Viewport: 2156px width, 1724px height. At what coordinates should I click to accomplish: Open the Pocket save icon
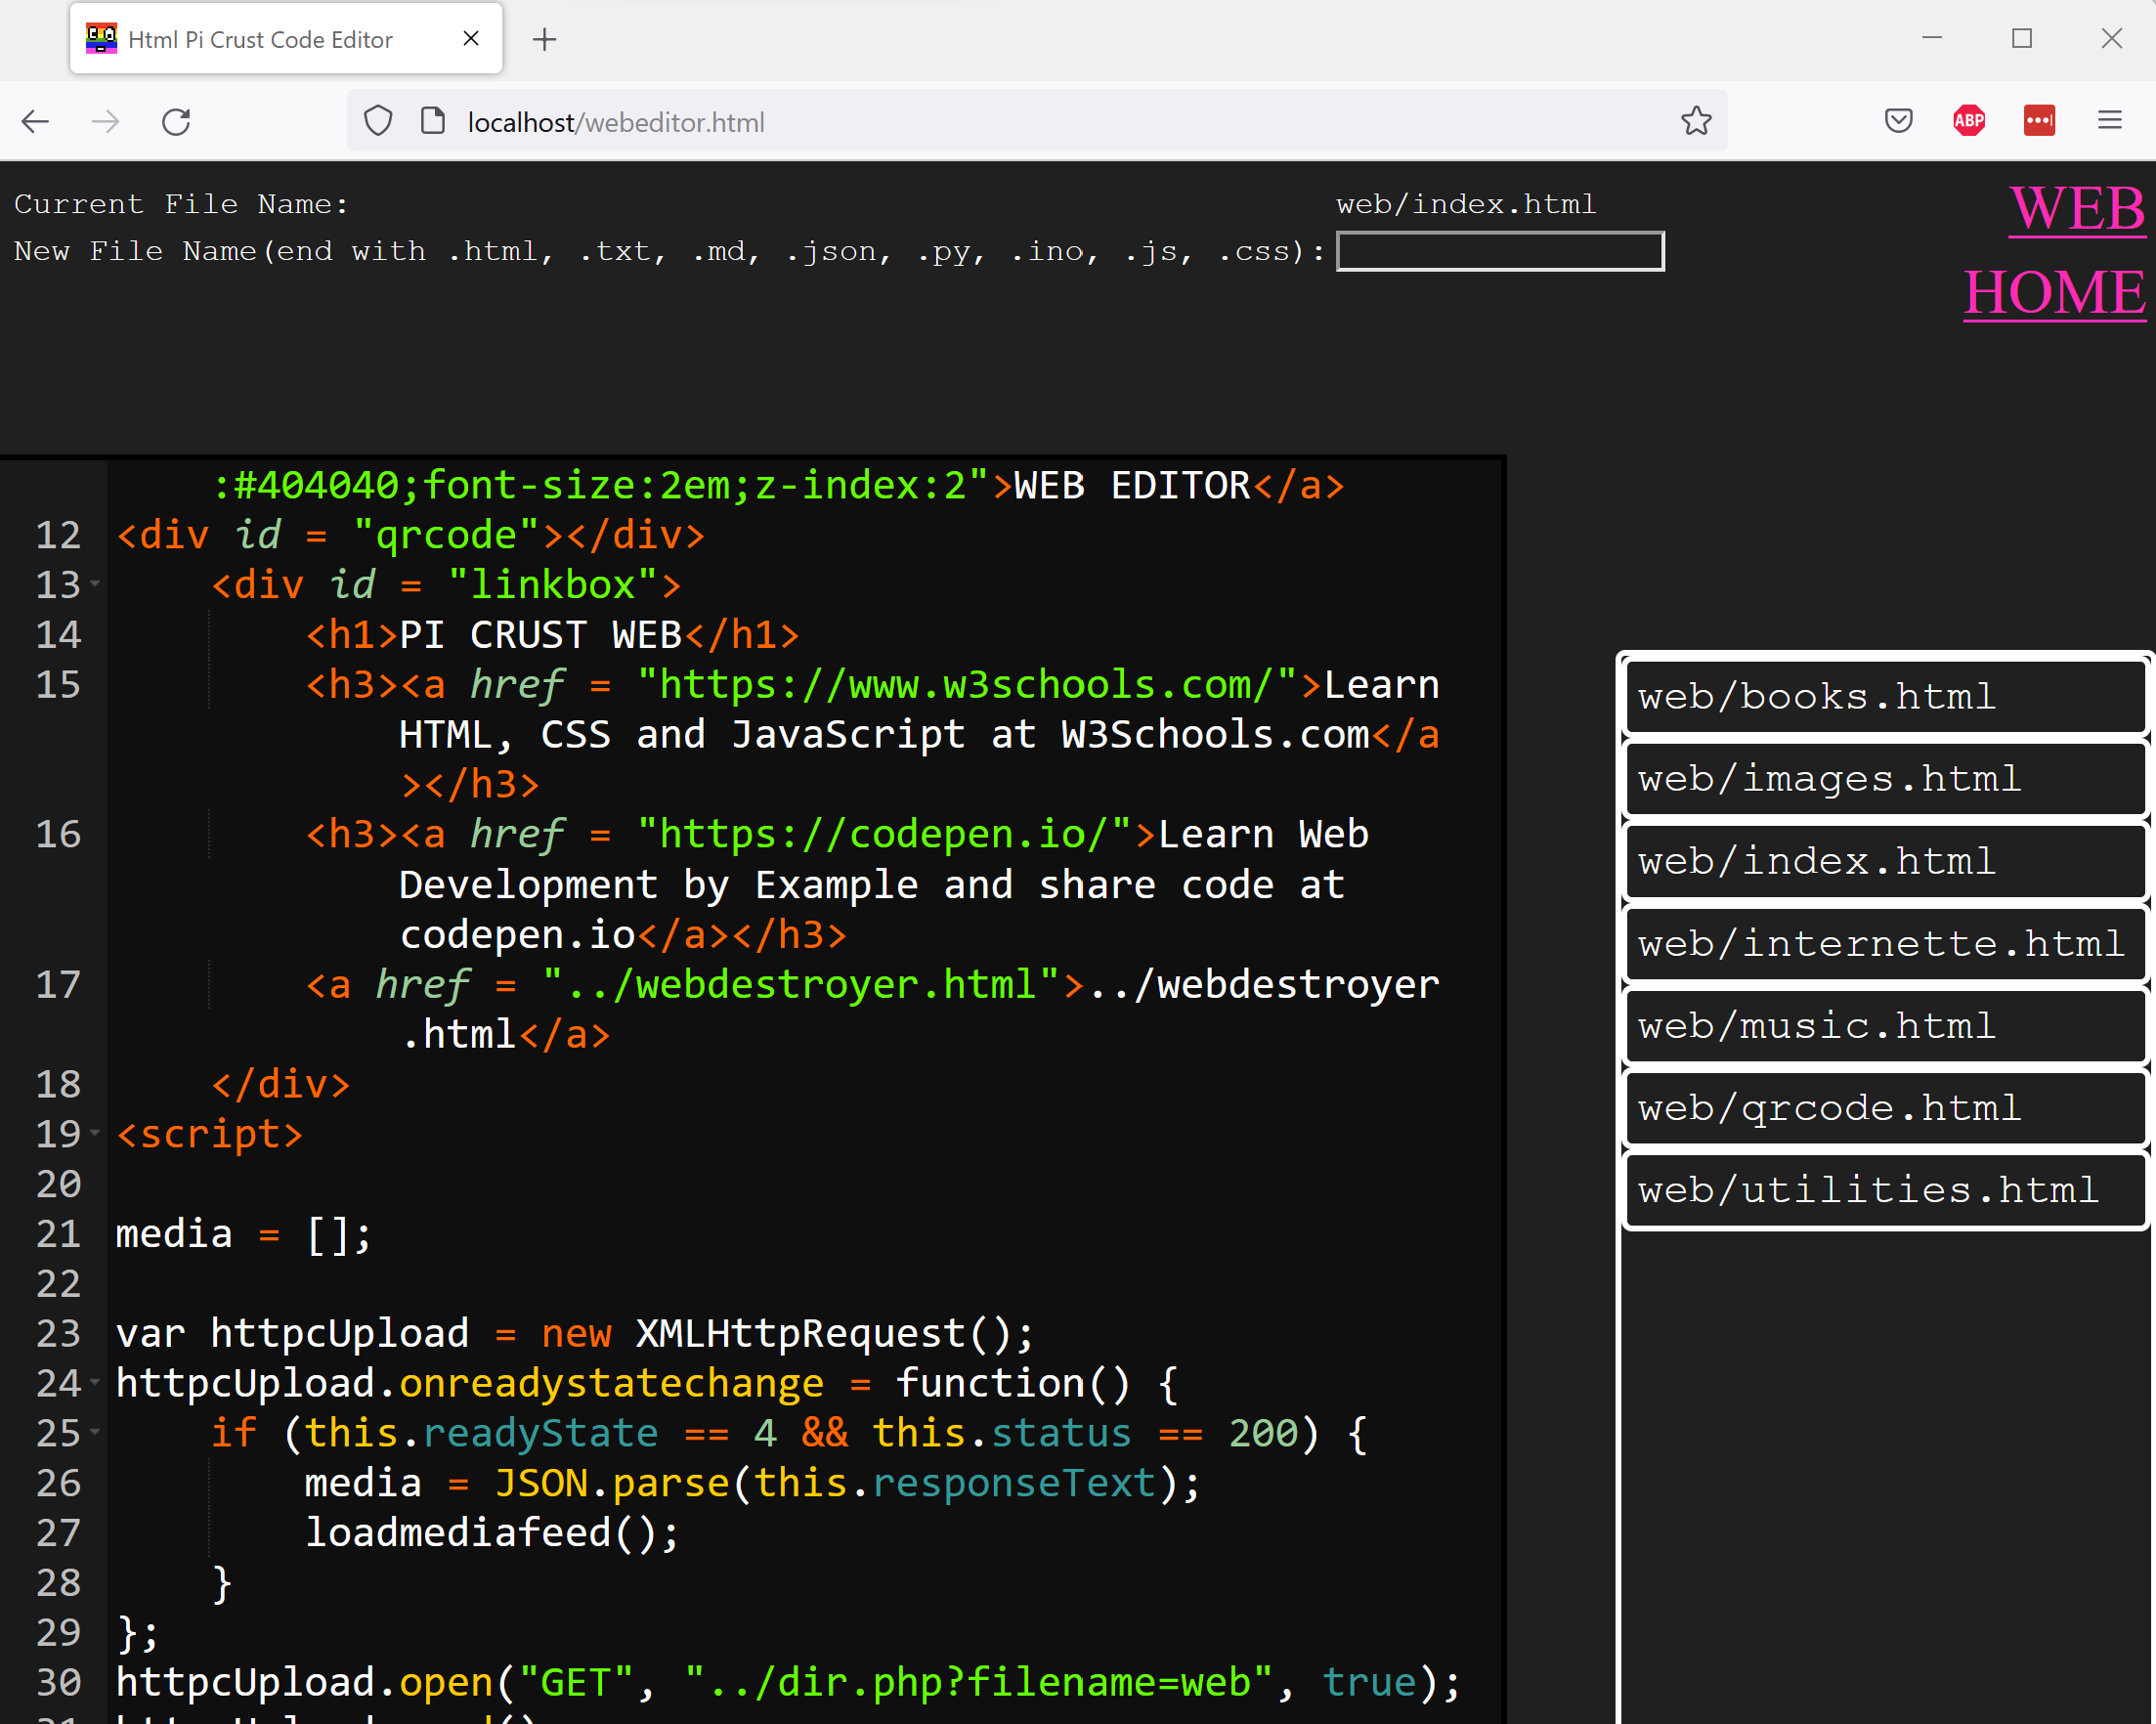tap(1898, 122)
